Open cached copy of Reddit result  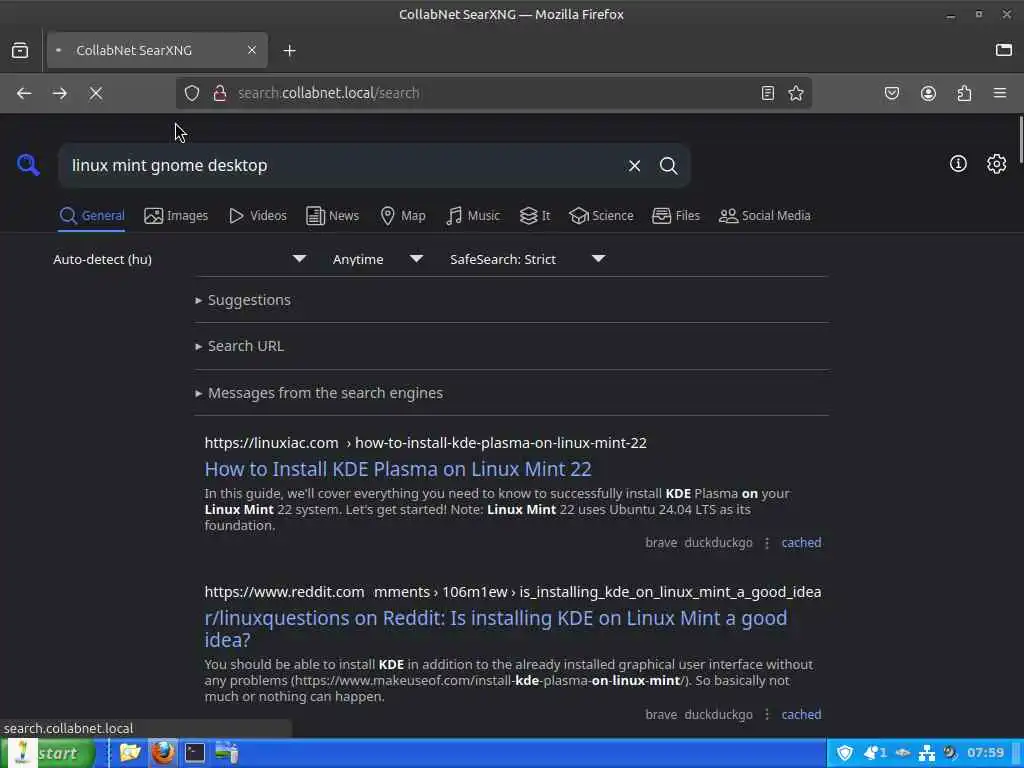click(x=801, y=714)
